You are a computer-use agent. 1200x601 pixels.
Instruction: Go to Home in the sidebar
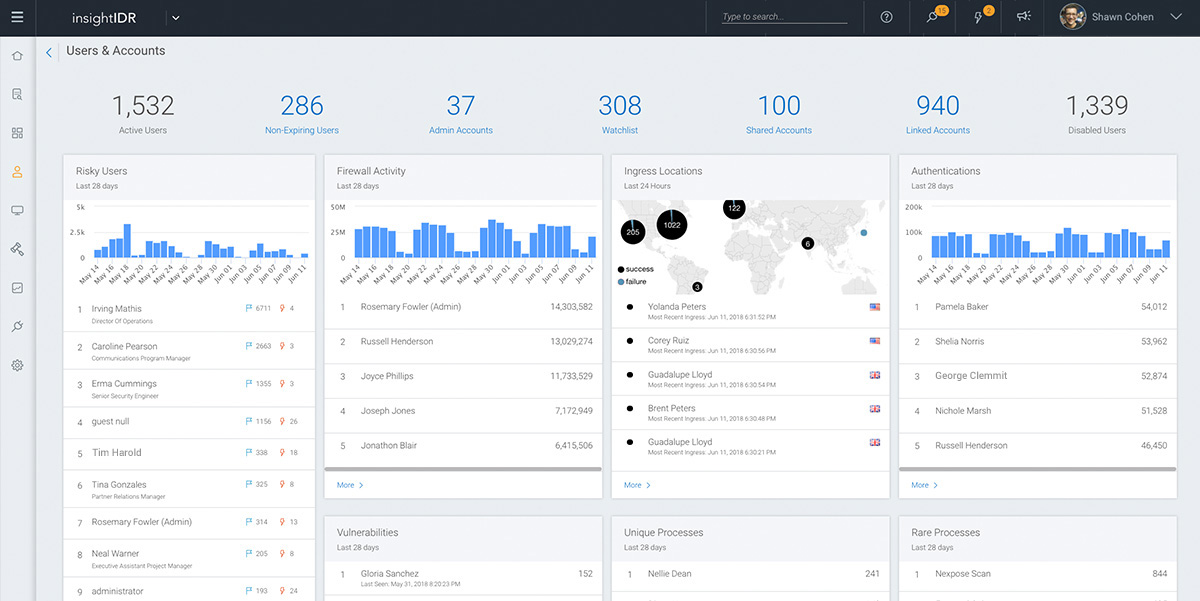[x=17, y=56]
